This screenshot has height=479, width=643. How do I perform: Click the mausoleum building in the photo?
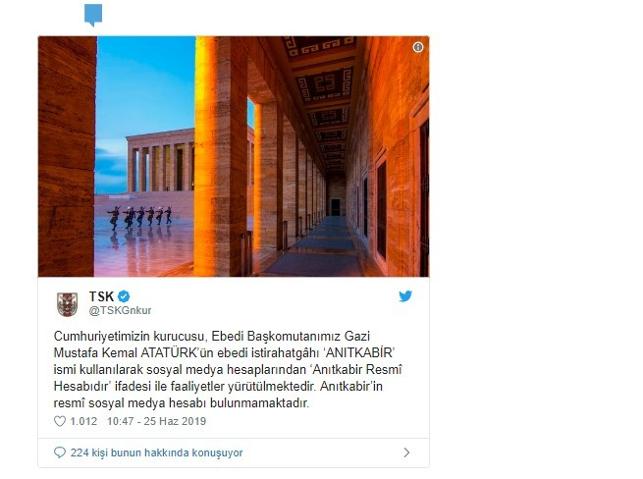[x=160, y=161]
